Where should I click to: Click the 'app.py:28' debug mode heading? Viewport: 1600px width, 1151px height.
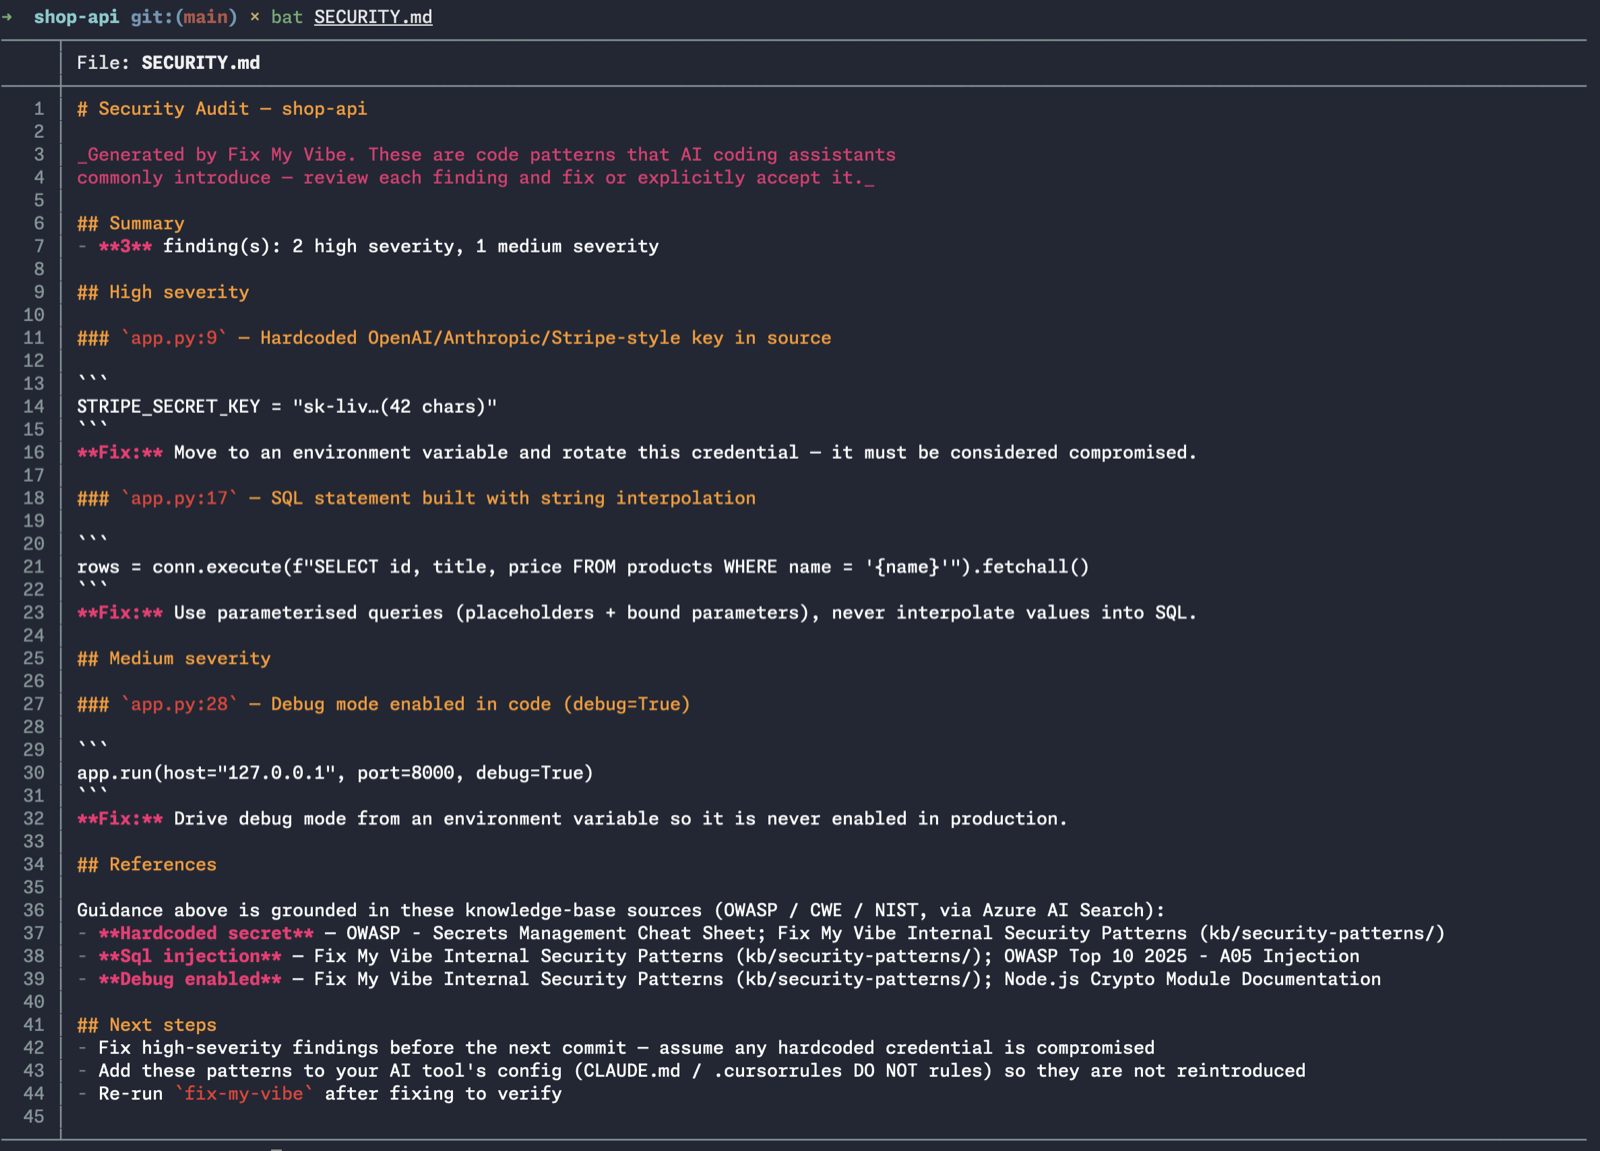(384, 704)
